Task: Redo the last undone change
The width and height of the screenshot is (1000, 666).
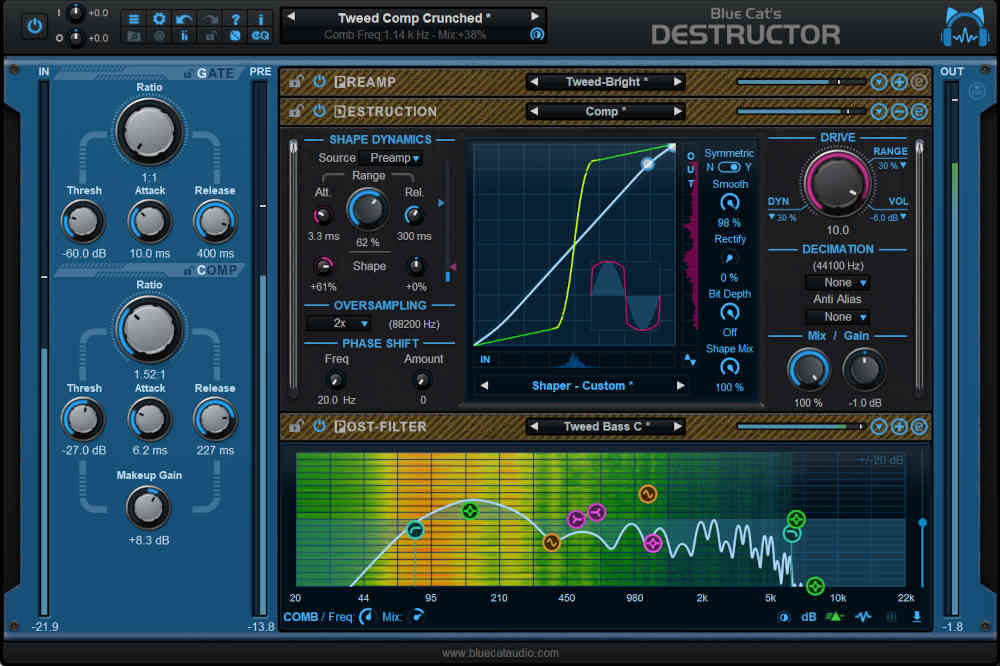Action: [207, 18]
